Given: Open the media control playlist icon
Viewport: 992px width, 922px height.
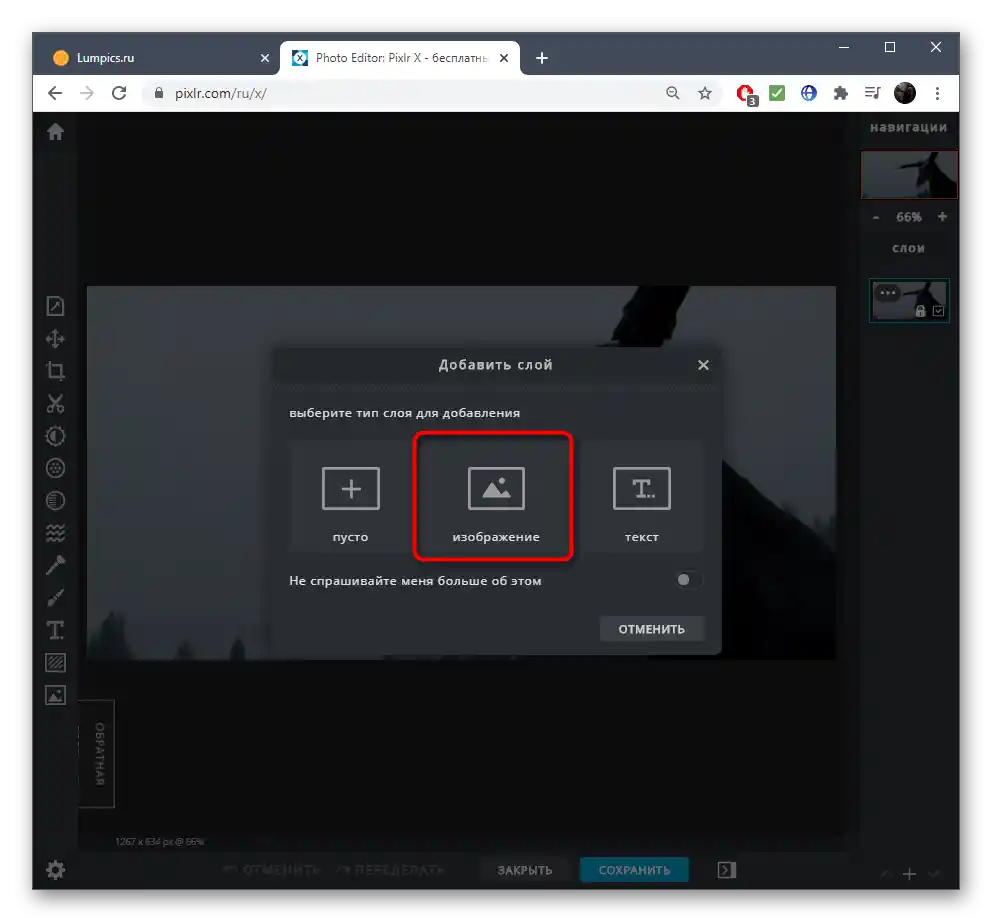Looking at the screenshot, I should coord(872,93).
